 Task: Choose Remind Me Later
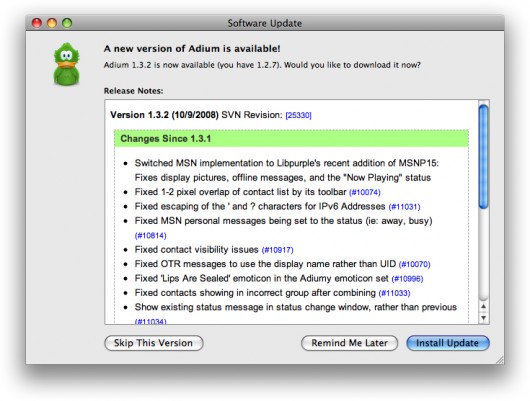tap(349, 343)
